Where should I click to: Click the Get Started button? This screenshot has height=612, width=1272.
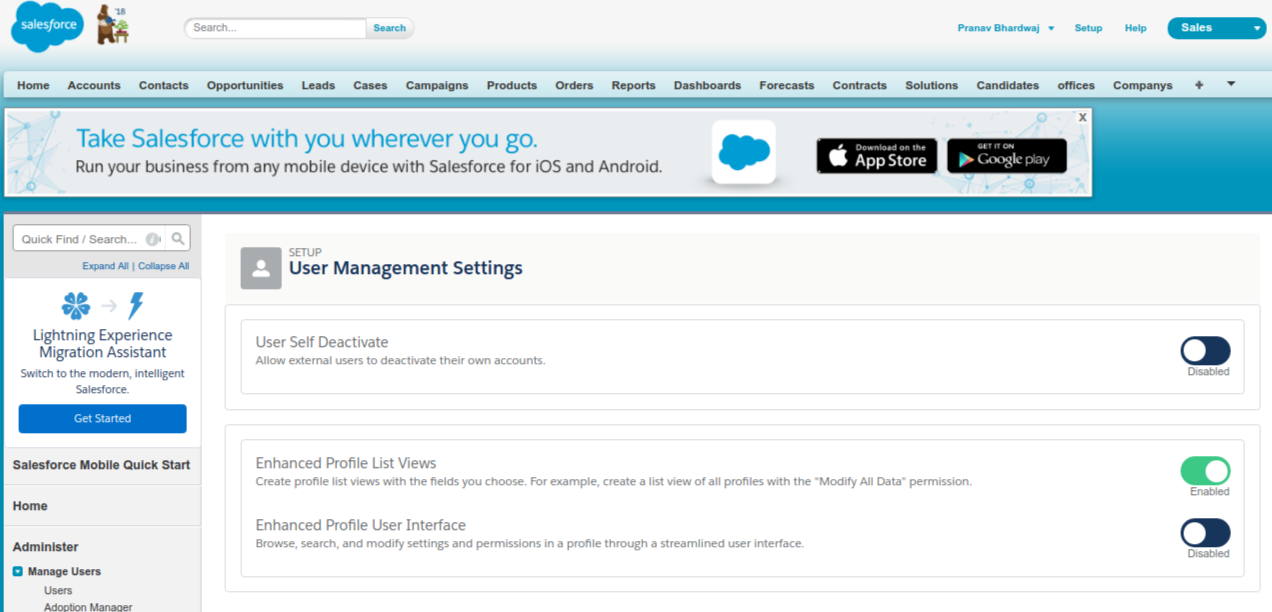tap(102, 419)
